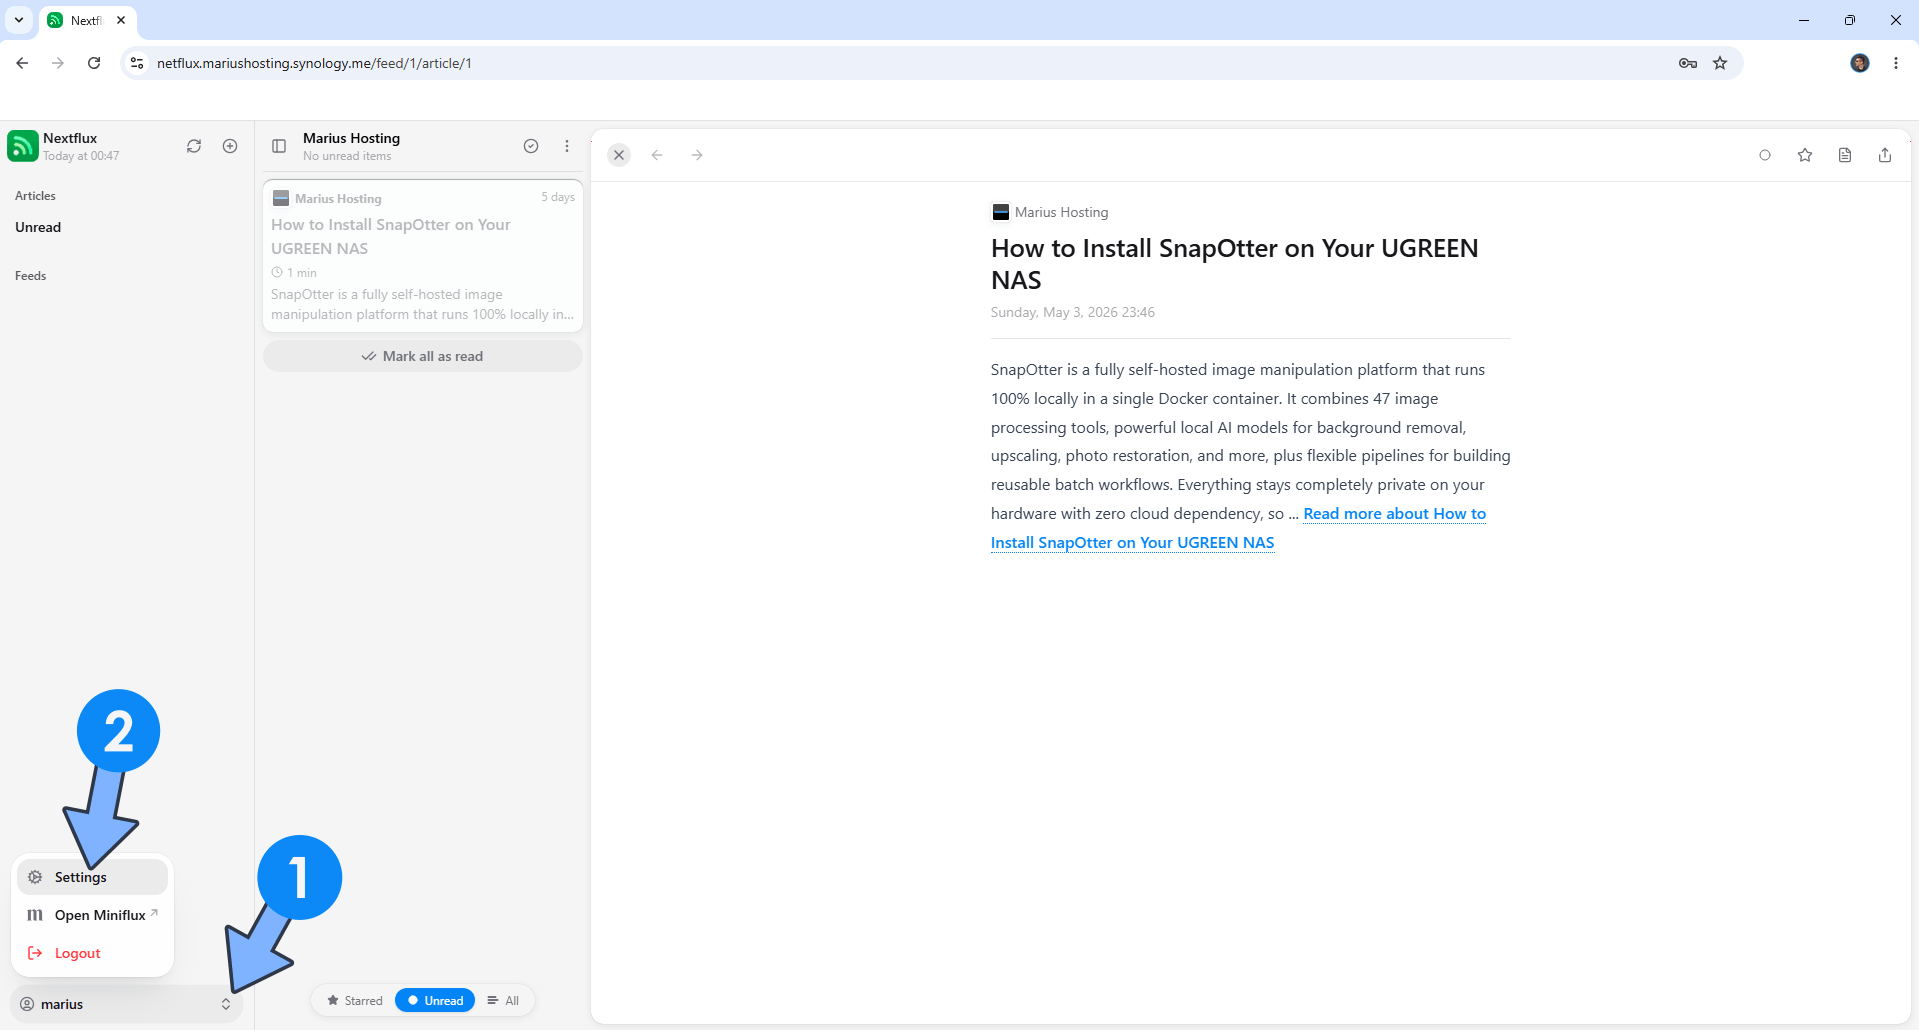Open the Read more about SnapOtter link

point(1238,528)
